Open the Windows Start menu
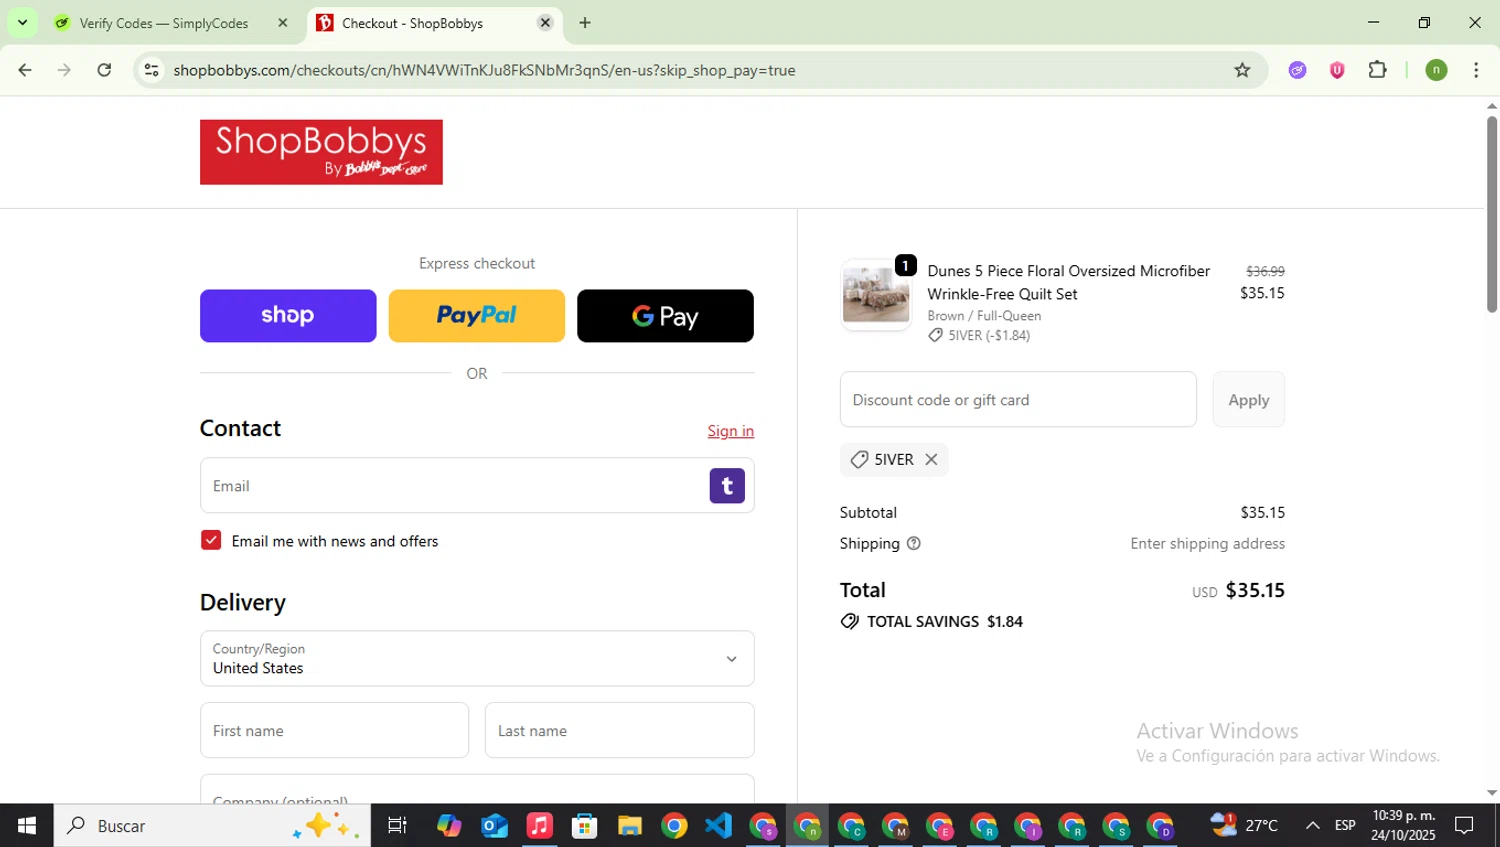 [x=27, y=826]
